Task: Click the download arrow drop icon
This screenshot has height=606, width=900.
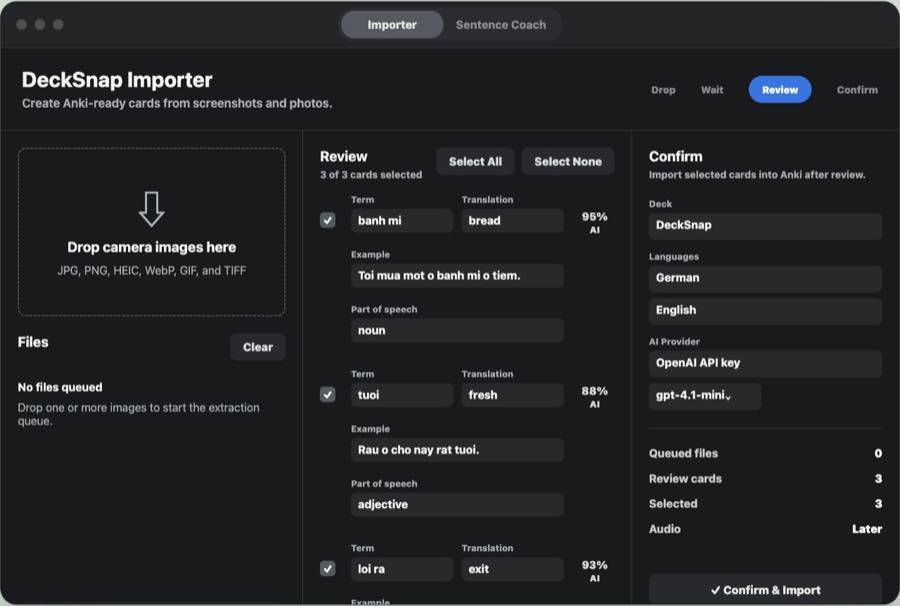Action: click(x=152, y=209)
